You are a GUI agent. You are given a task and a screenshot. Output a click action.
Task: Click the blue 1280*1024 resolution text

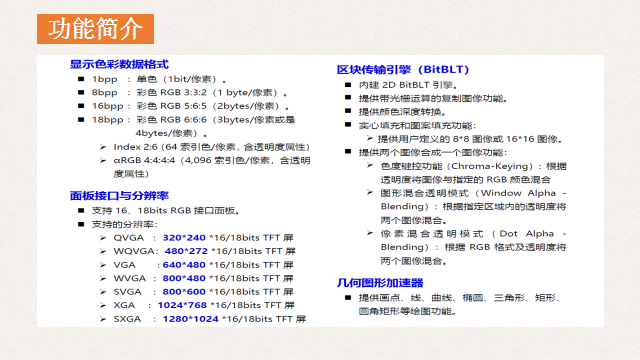(191, 319)
